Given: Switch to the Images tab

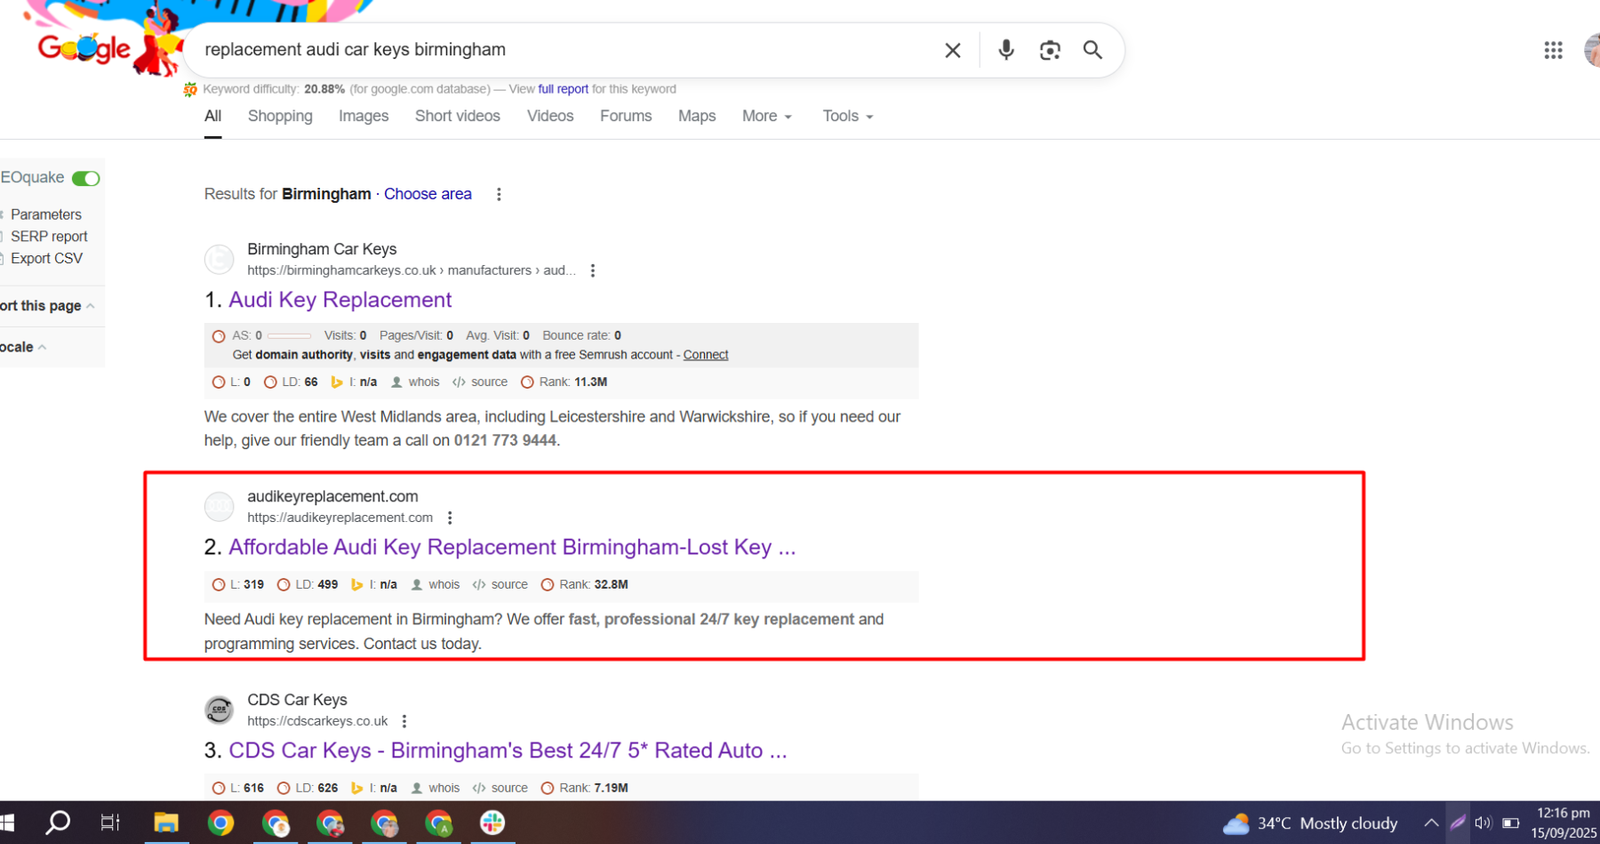Looking at the screenshot, I should pyautogui.click(x=363, y=116).
